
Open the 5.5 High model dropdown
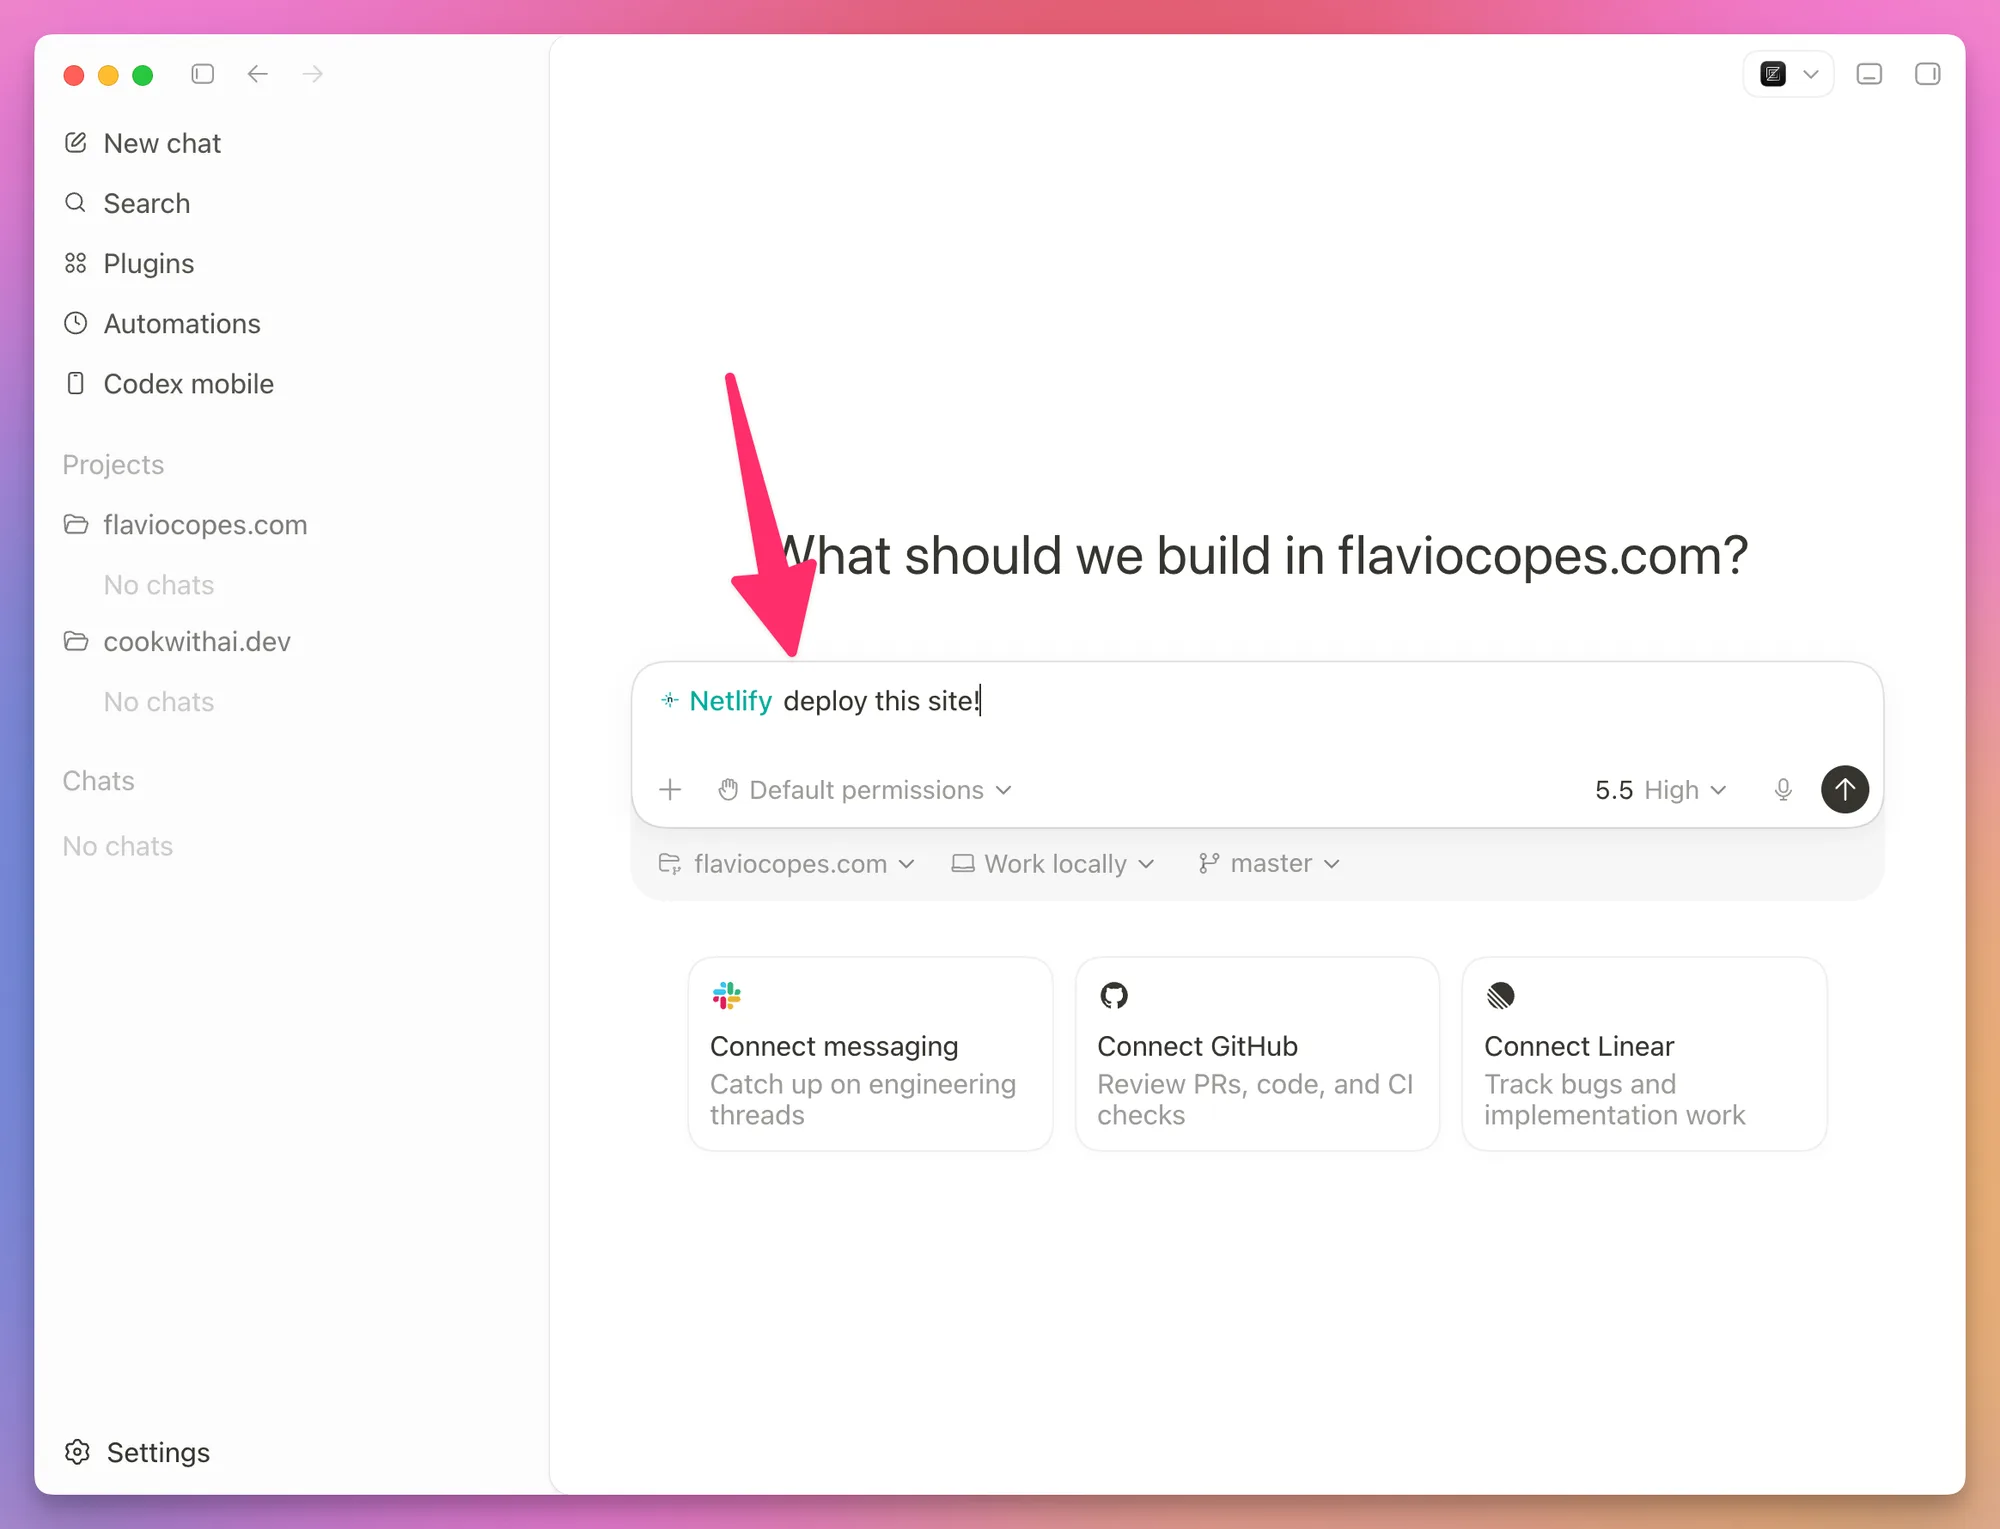coord(1660,790)
